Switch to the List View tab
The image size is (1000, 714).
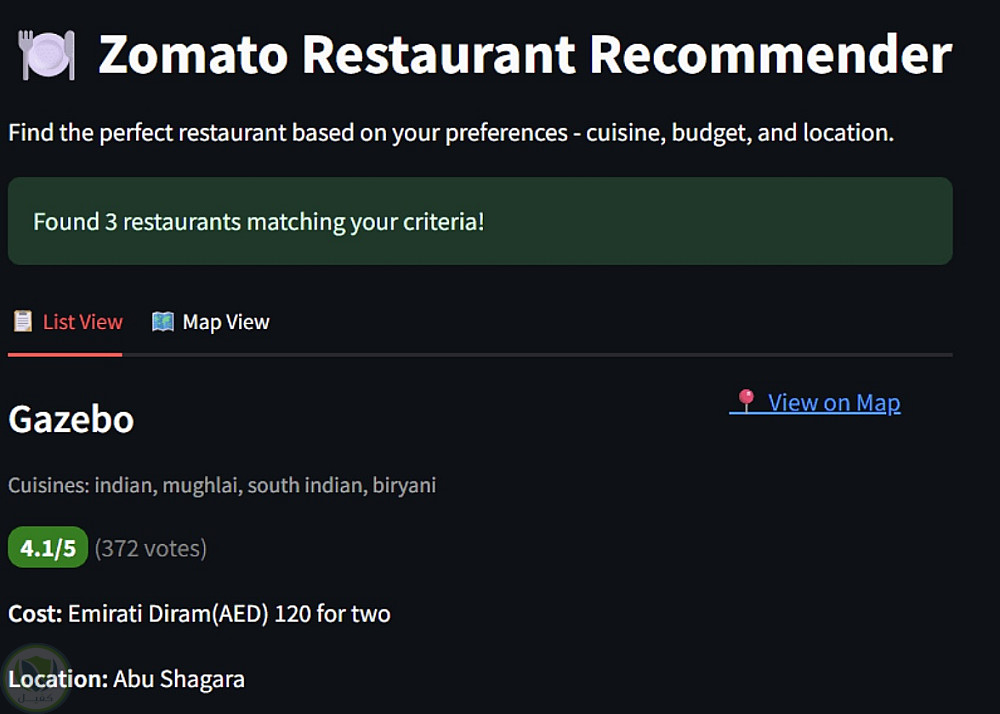[x=82, y=322]
